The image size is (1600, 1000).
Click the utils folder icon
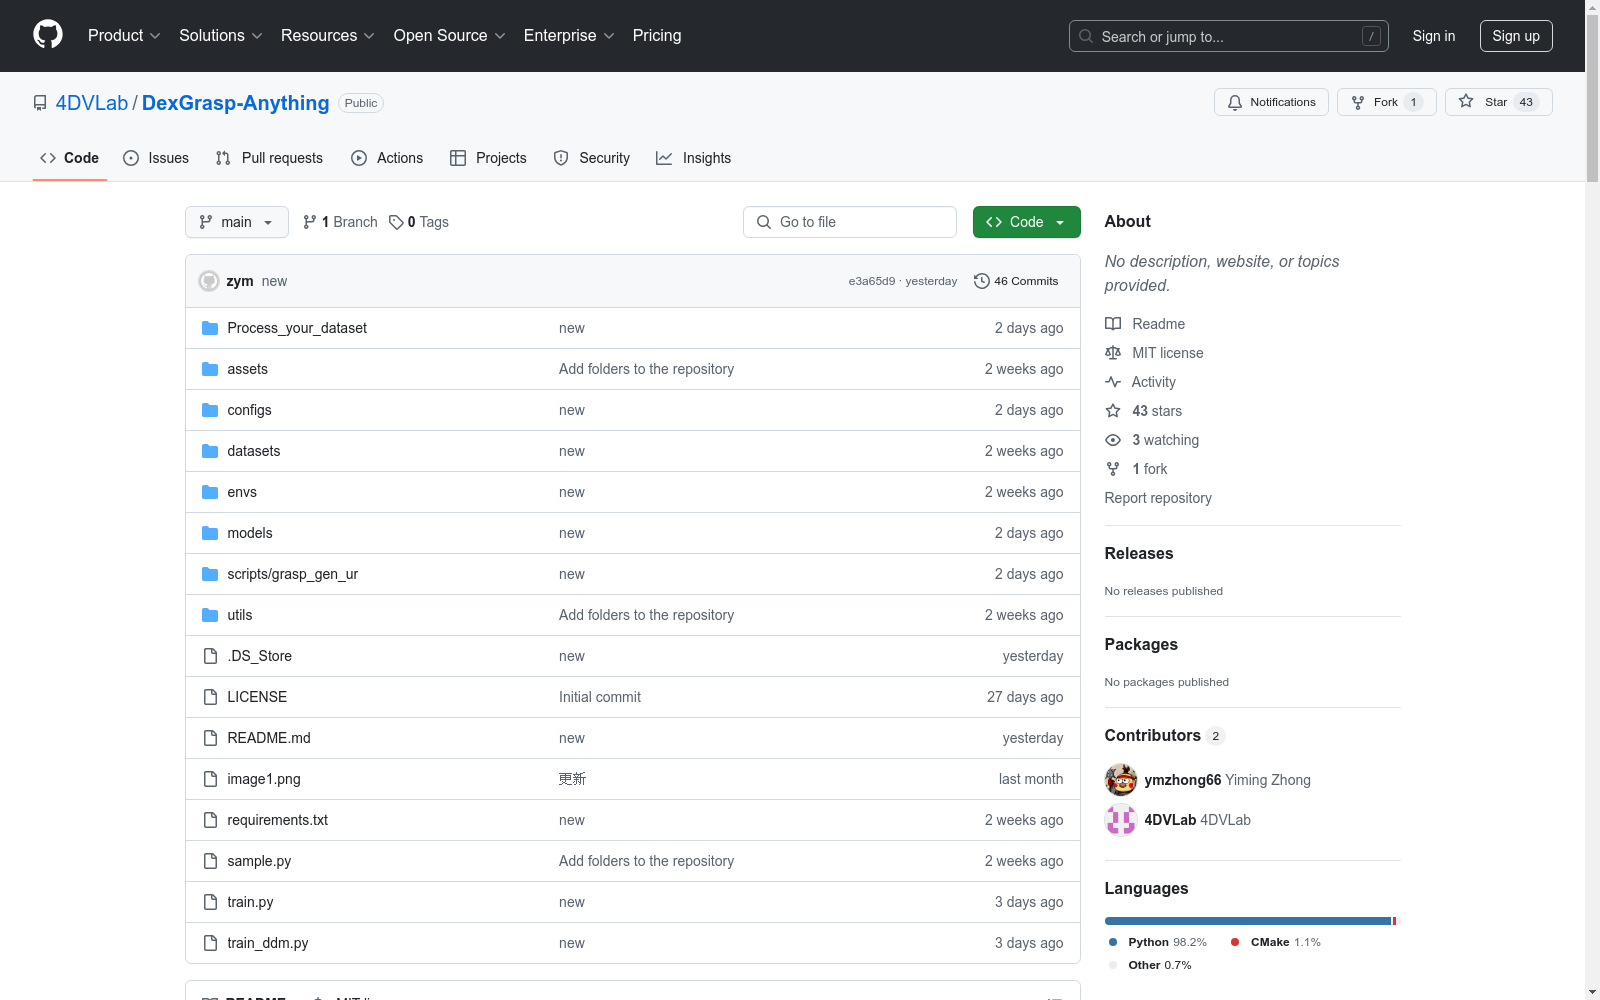tap(210, 615)
